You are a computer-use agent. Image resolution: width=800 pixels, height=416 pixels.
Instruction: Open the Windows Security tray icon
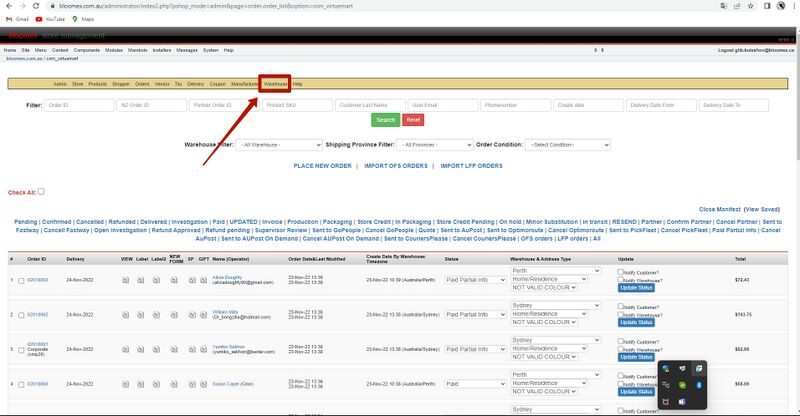[x=666, y=368]
